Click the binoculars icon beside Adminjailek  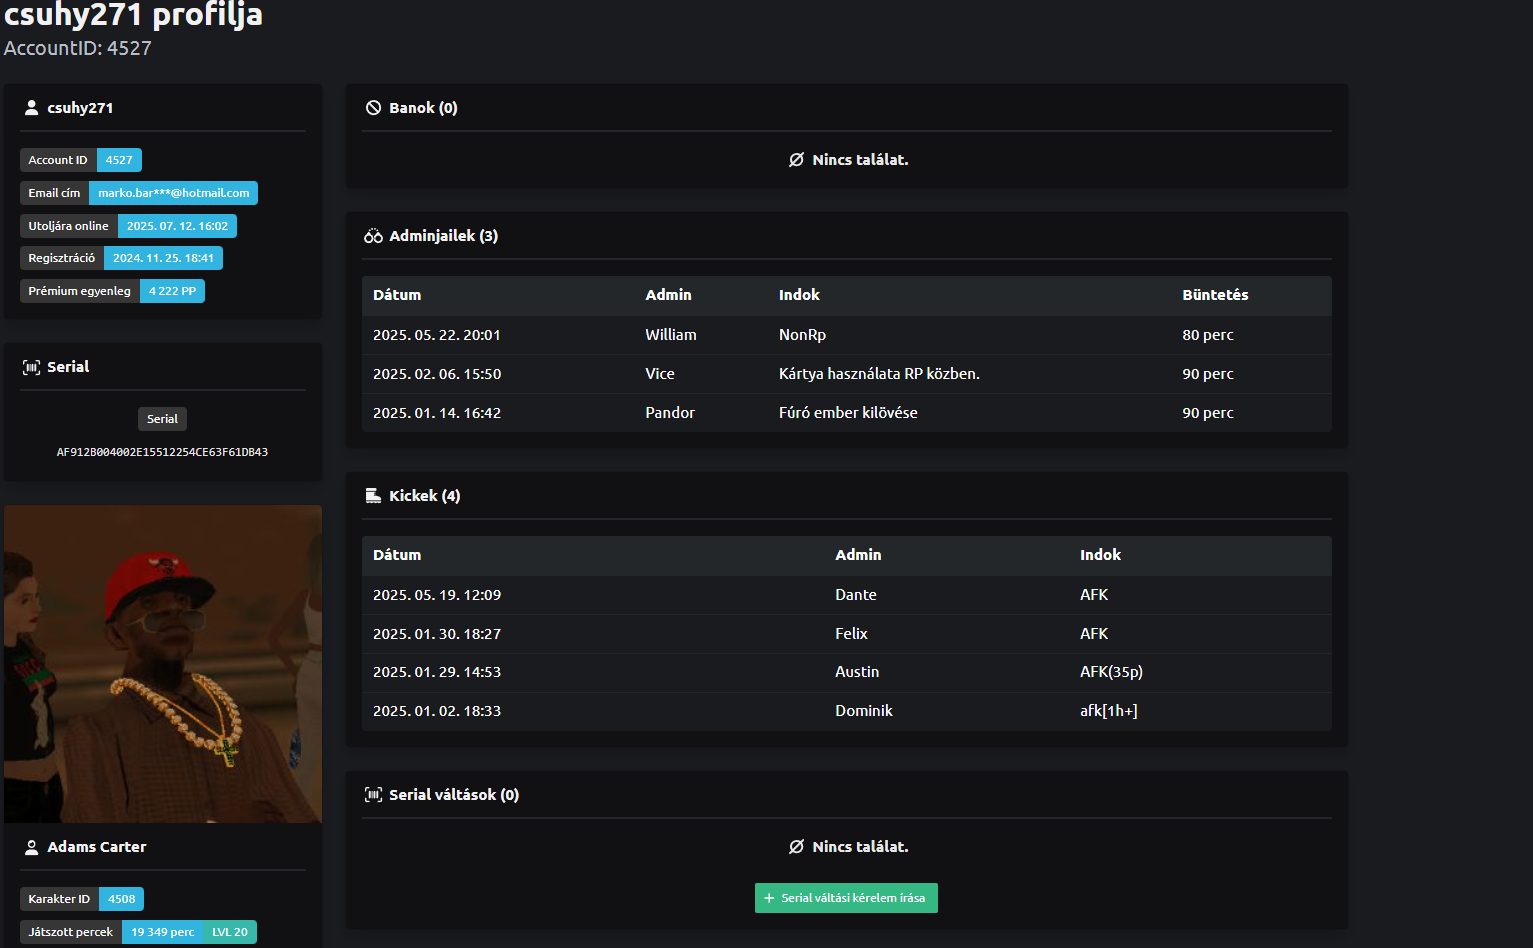coord(373,236)
